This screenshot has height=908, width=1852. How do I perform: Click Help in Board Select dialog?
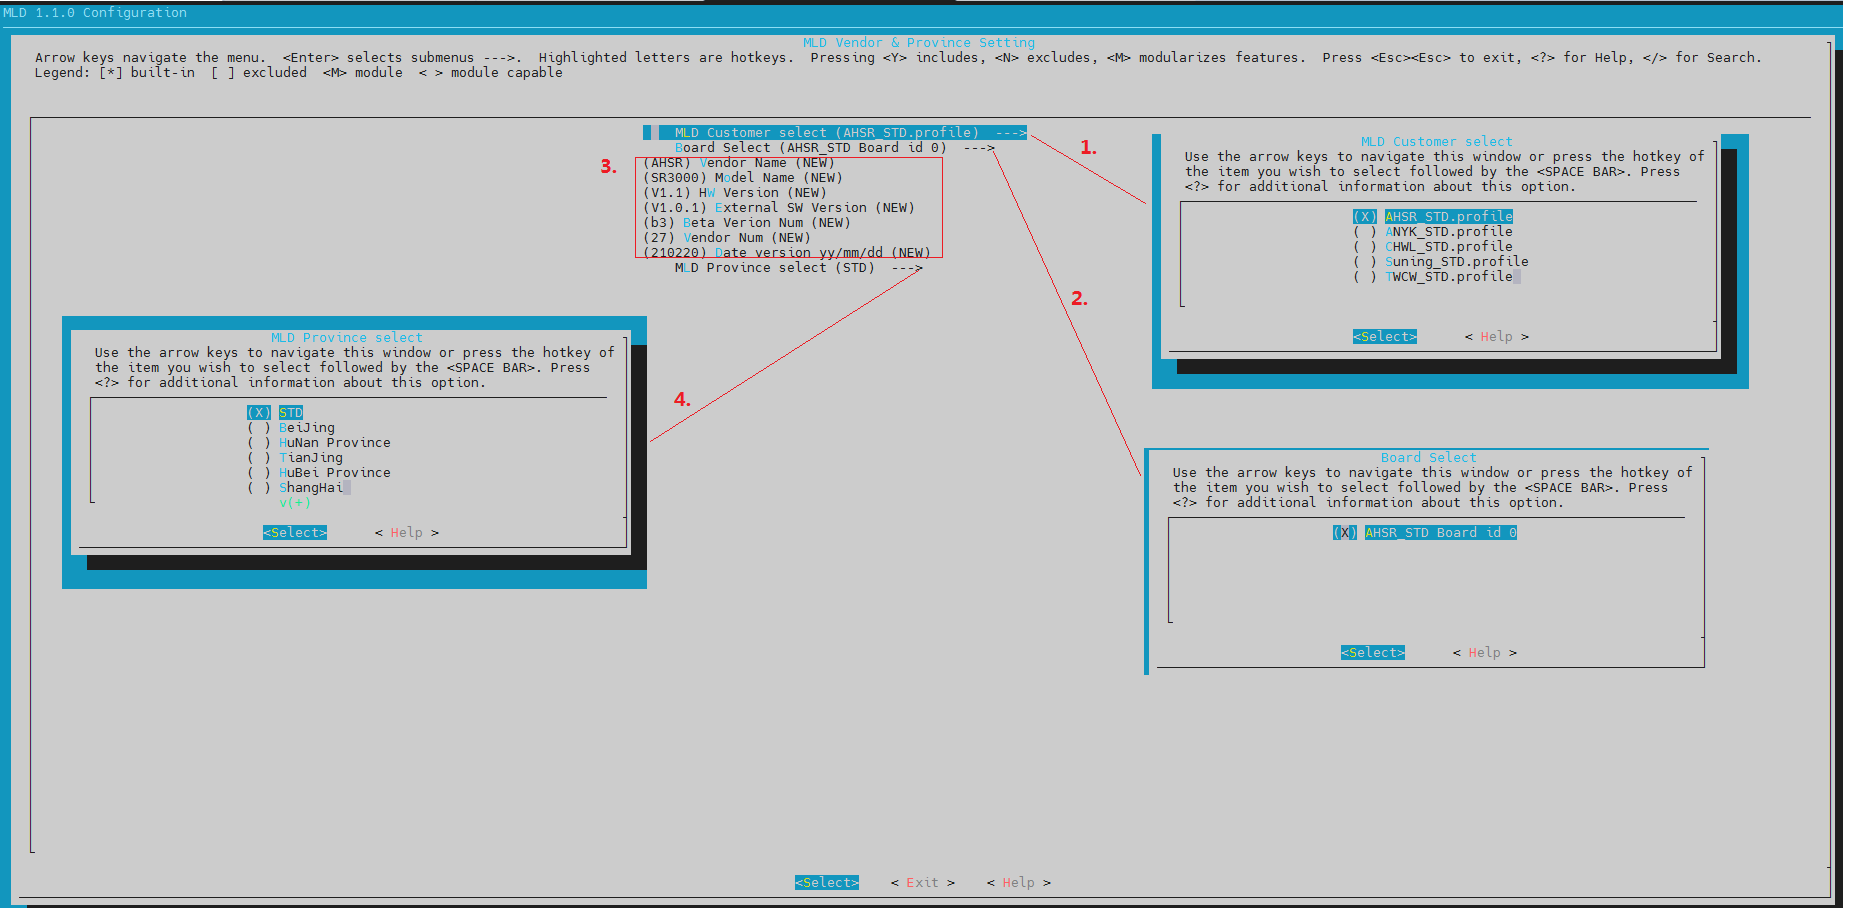click(1484, 652)
